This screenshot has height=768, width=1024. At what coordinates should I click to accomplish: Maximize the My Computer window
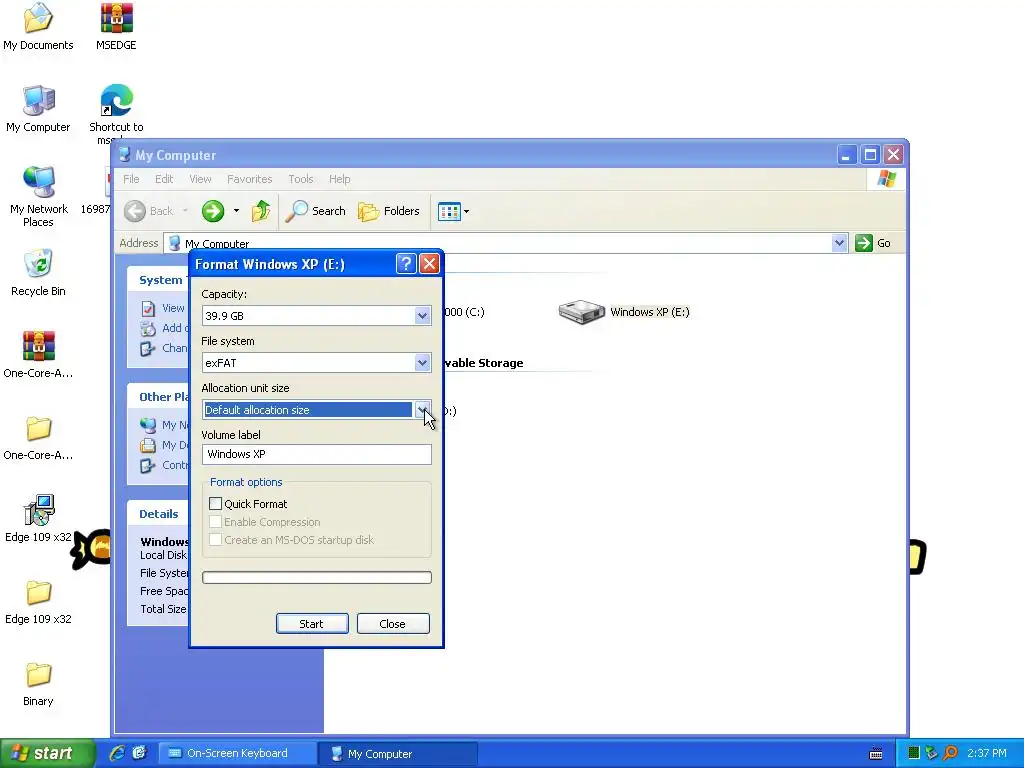tap(870, 155)
